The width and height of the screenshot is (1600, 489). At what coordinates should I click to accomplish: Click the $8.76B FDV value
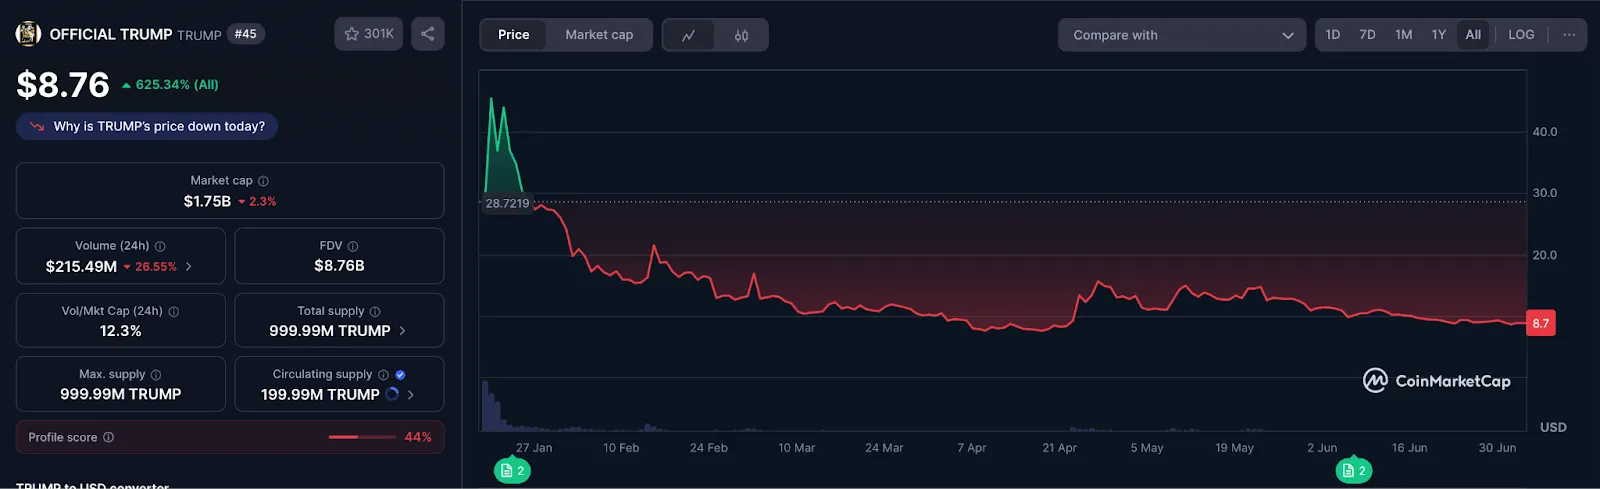[339, 266]
